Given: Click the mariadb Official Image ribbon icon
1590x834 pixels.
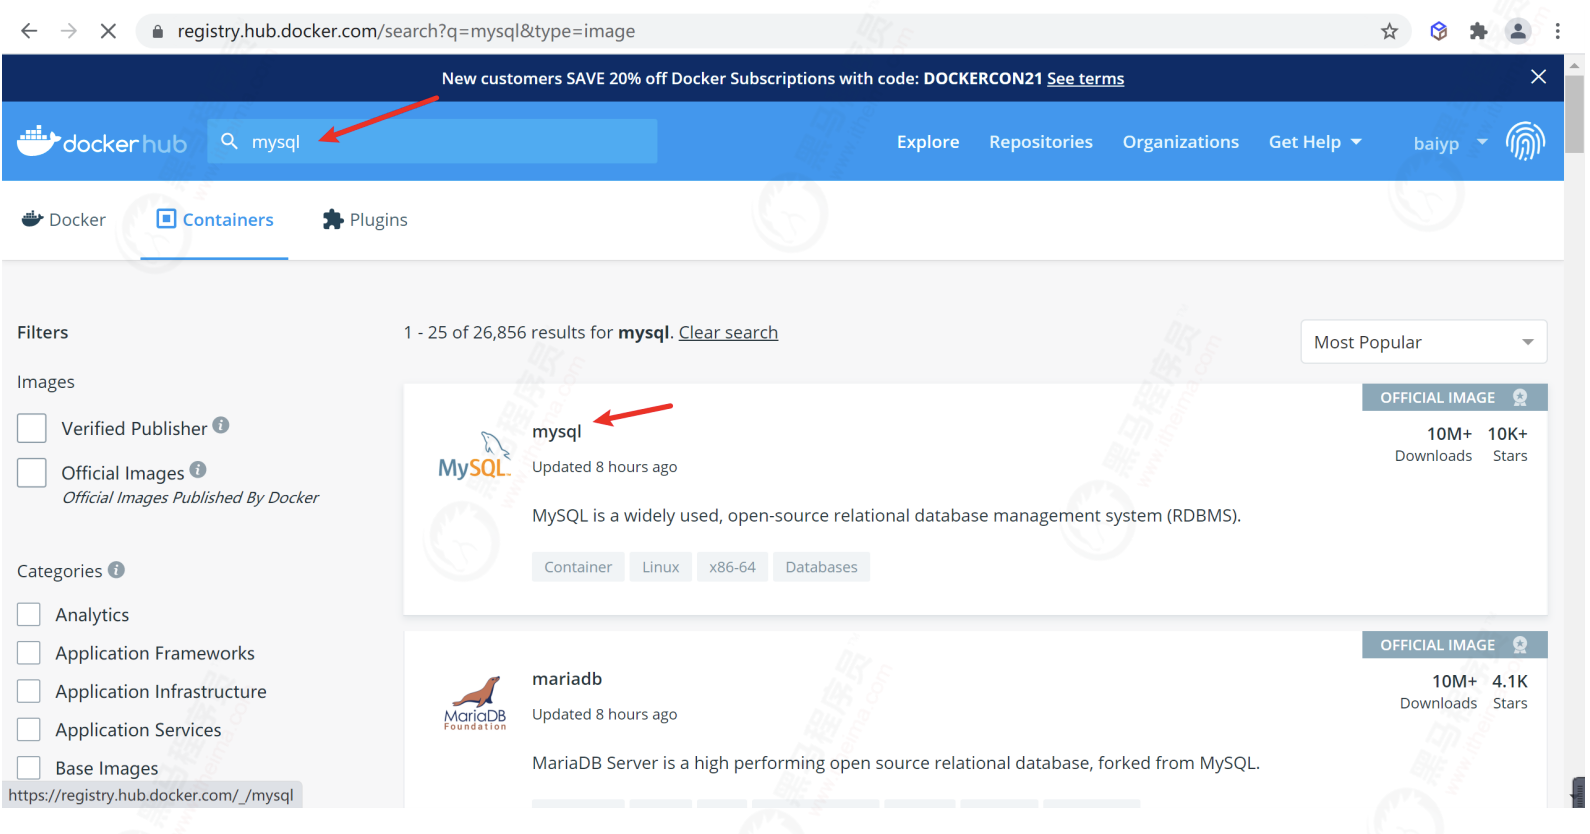Looking at the screenshot, I should 1520,645.
